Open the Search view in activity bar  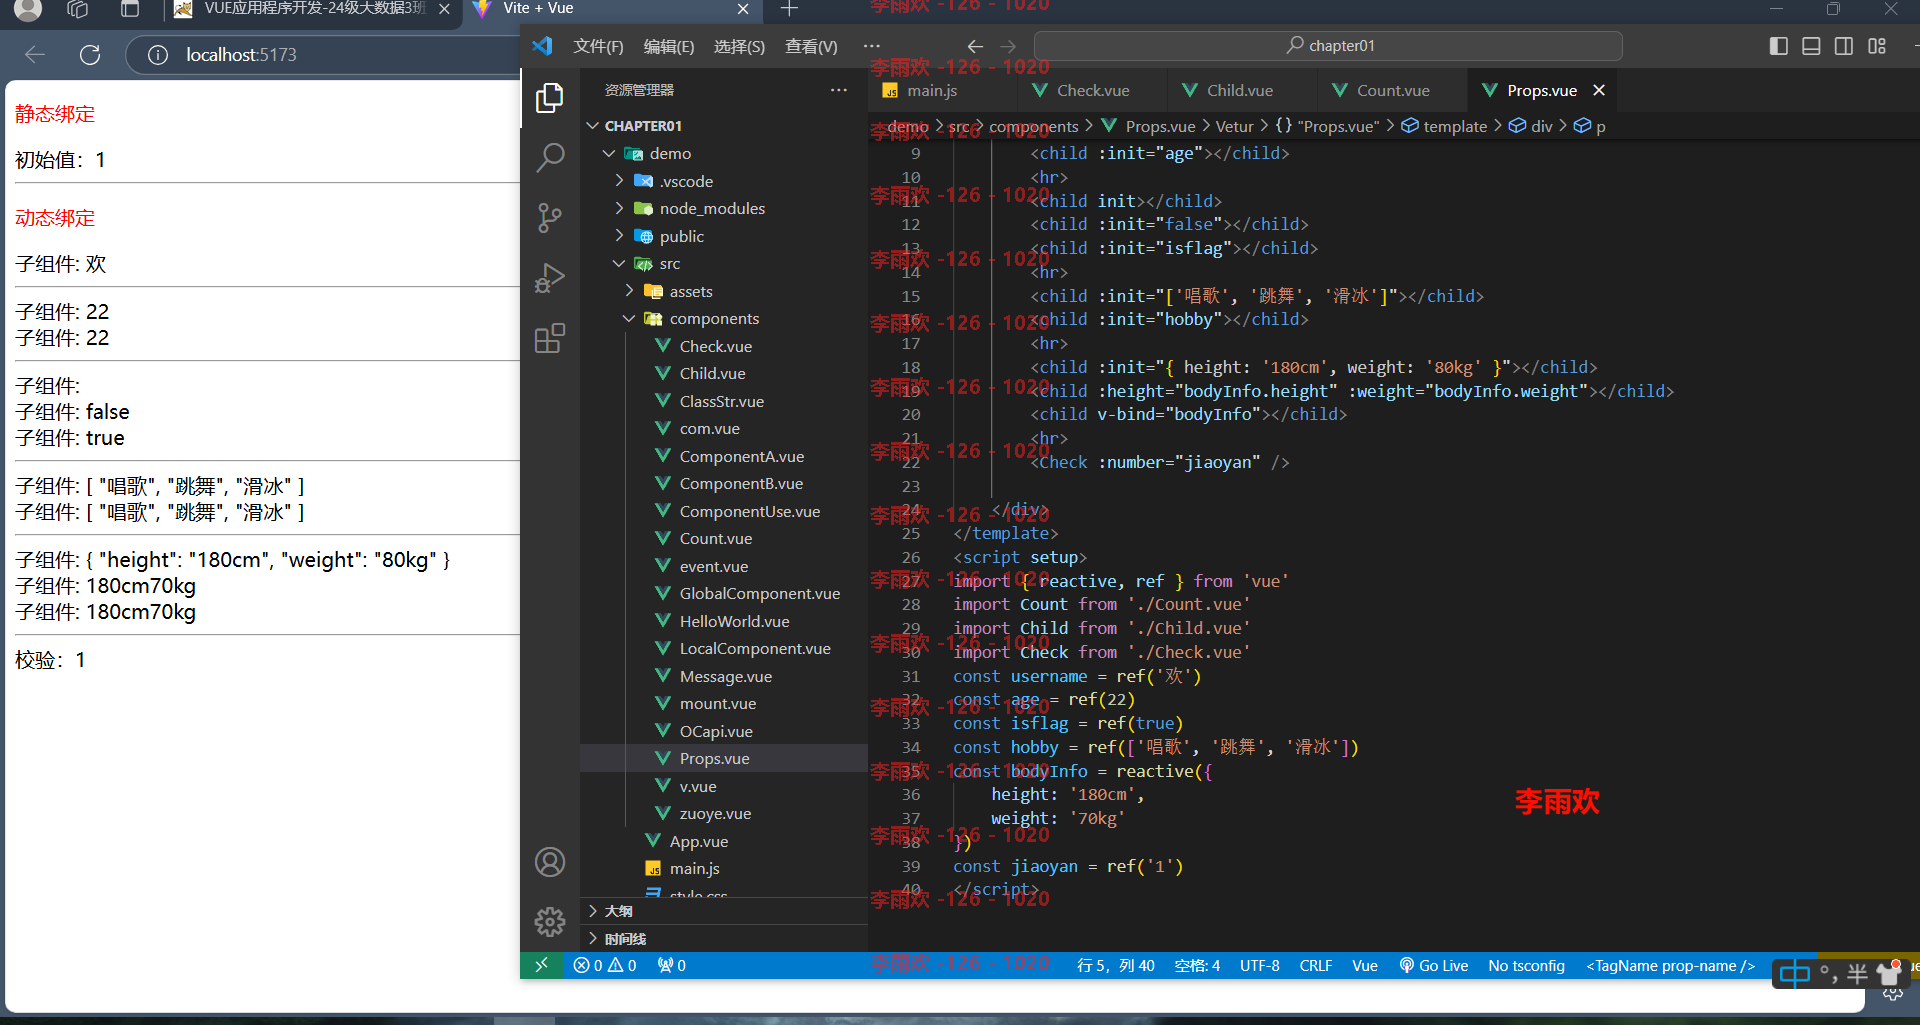click(x=549, y=157)
